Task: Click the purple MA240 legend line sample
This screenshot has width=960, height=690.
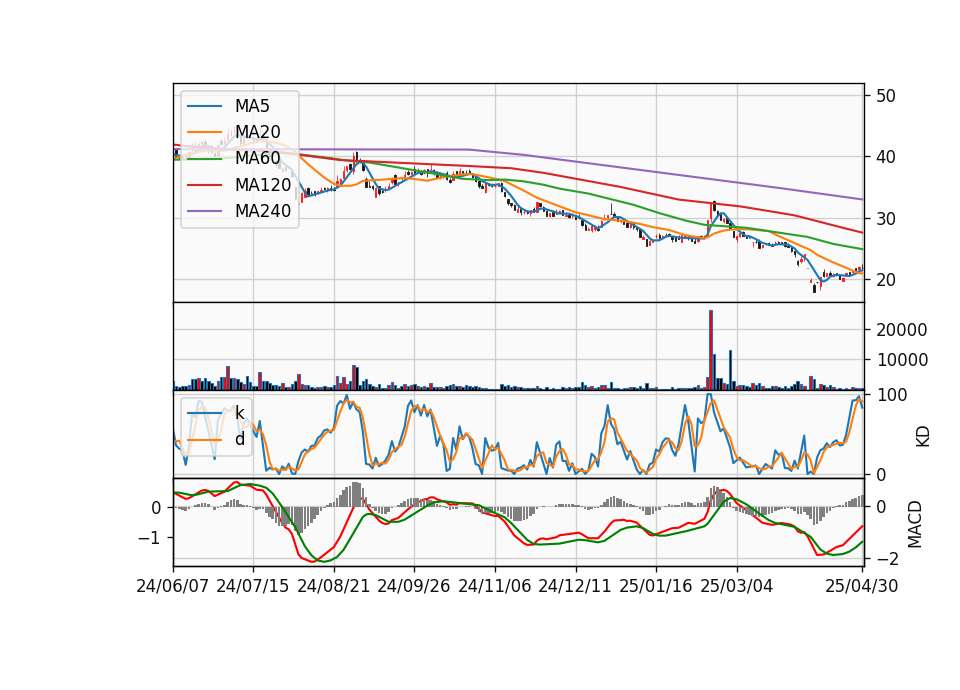Action: pos(204,211)
